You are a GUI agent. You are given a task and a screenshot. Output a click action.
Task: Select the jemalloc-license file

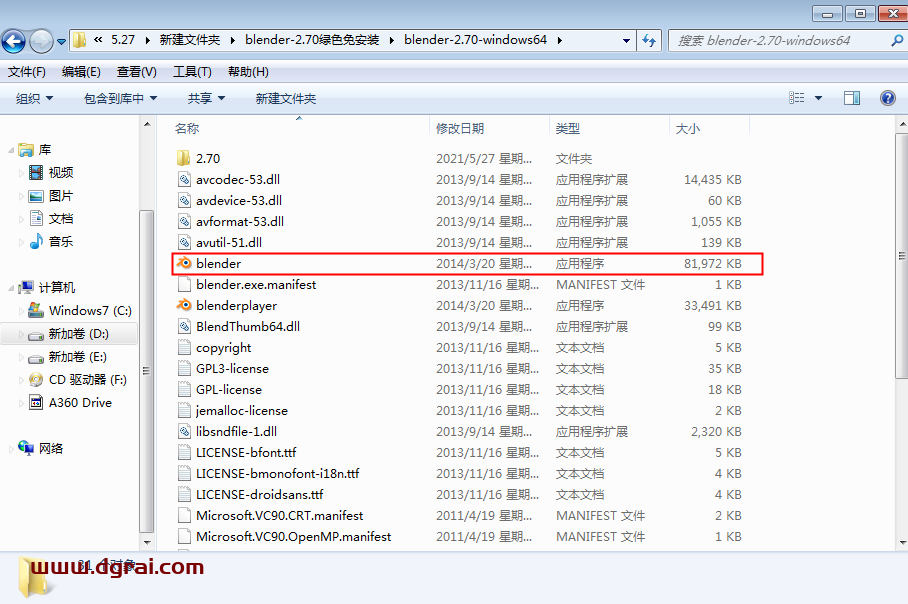click(241, 411)
